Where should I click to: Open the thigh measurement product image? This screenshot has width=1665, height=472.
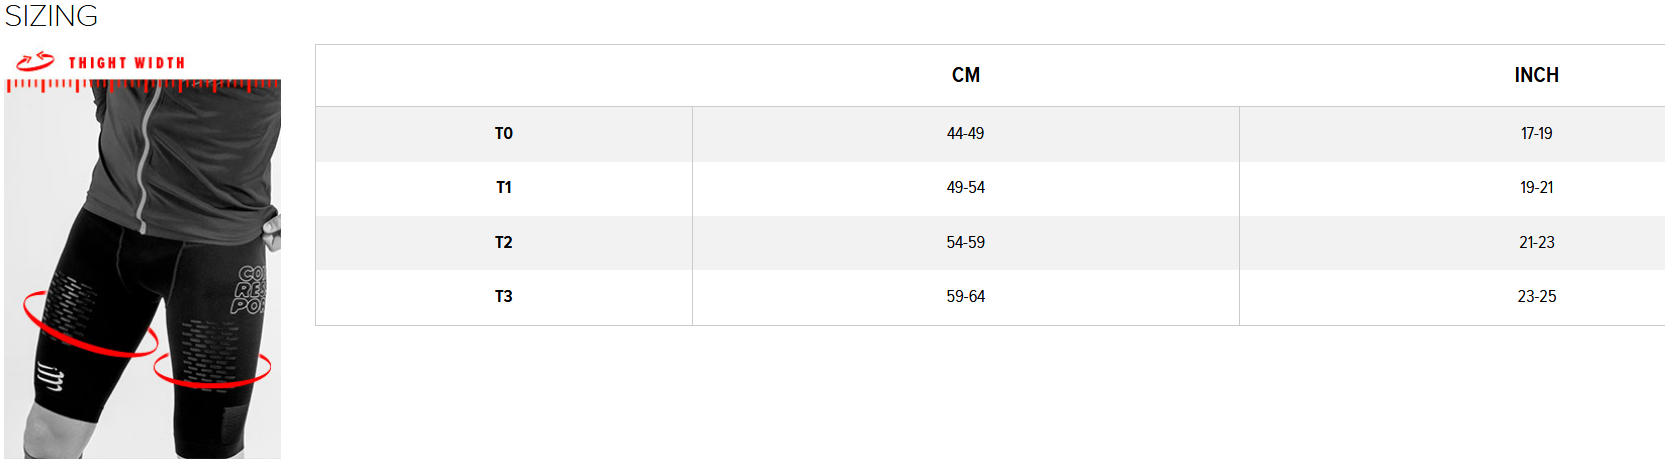142,270
